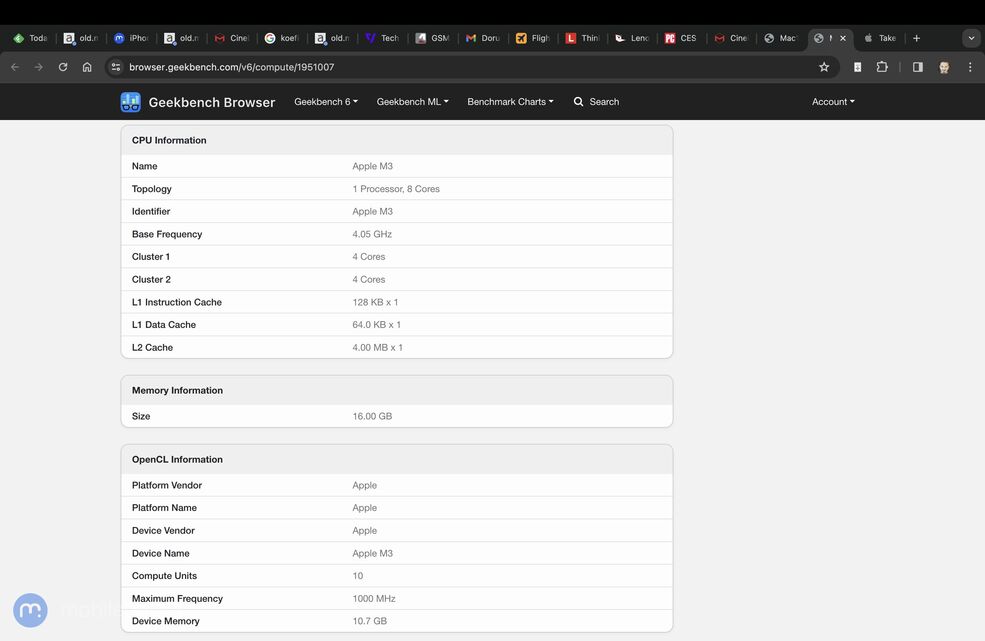Switch to the CES tab

pos(682,38)
